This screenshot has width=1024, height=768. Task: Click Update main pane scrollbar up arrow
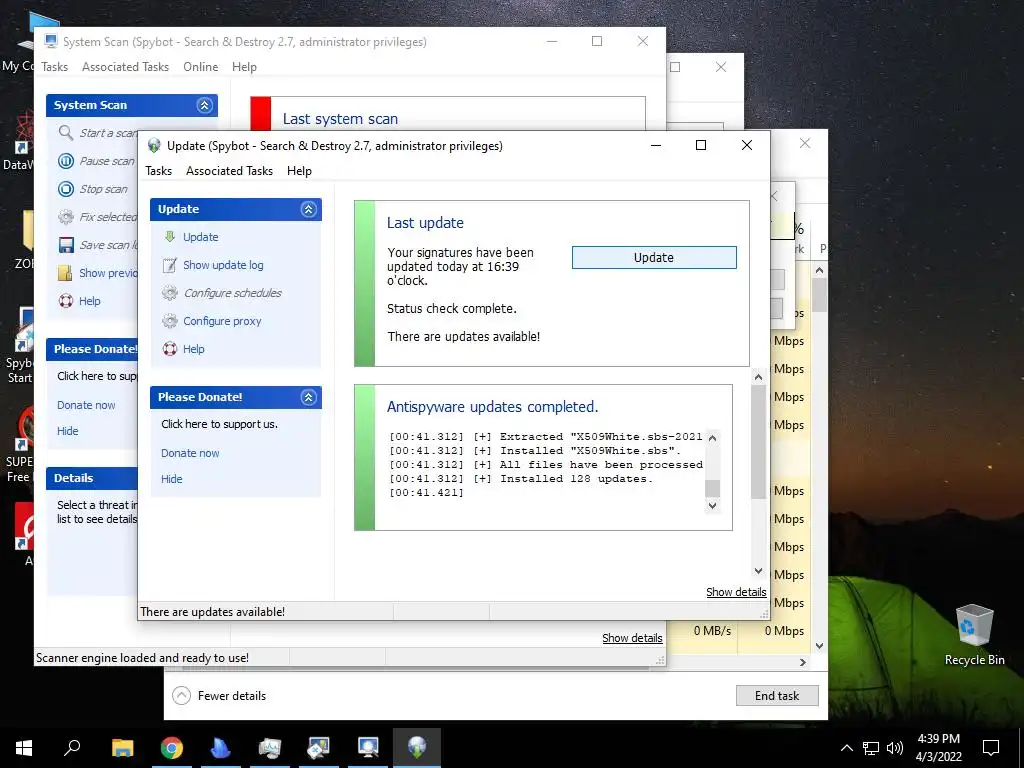(758, 377)
